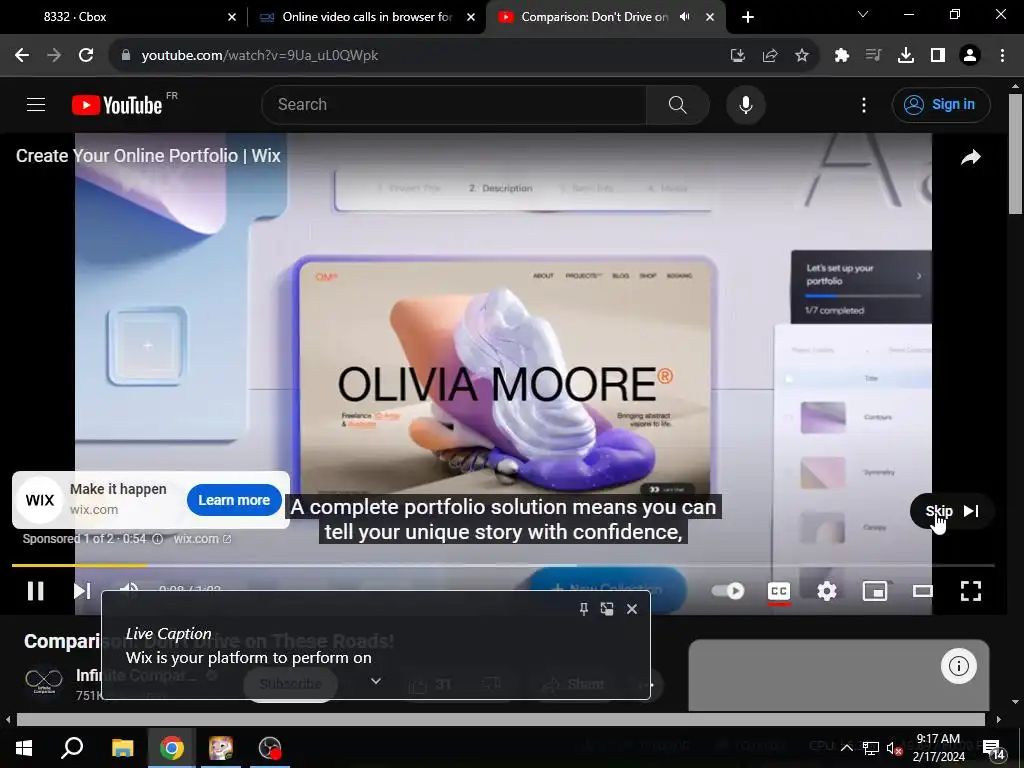This screenshot has height=768, width=1024.
Task: Pin the Live Caption box
Action: pyautogui.click(x=583, y=609)
